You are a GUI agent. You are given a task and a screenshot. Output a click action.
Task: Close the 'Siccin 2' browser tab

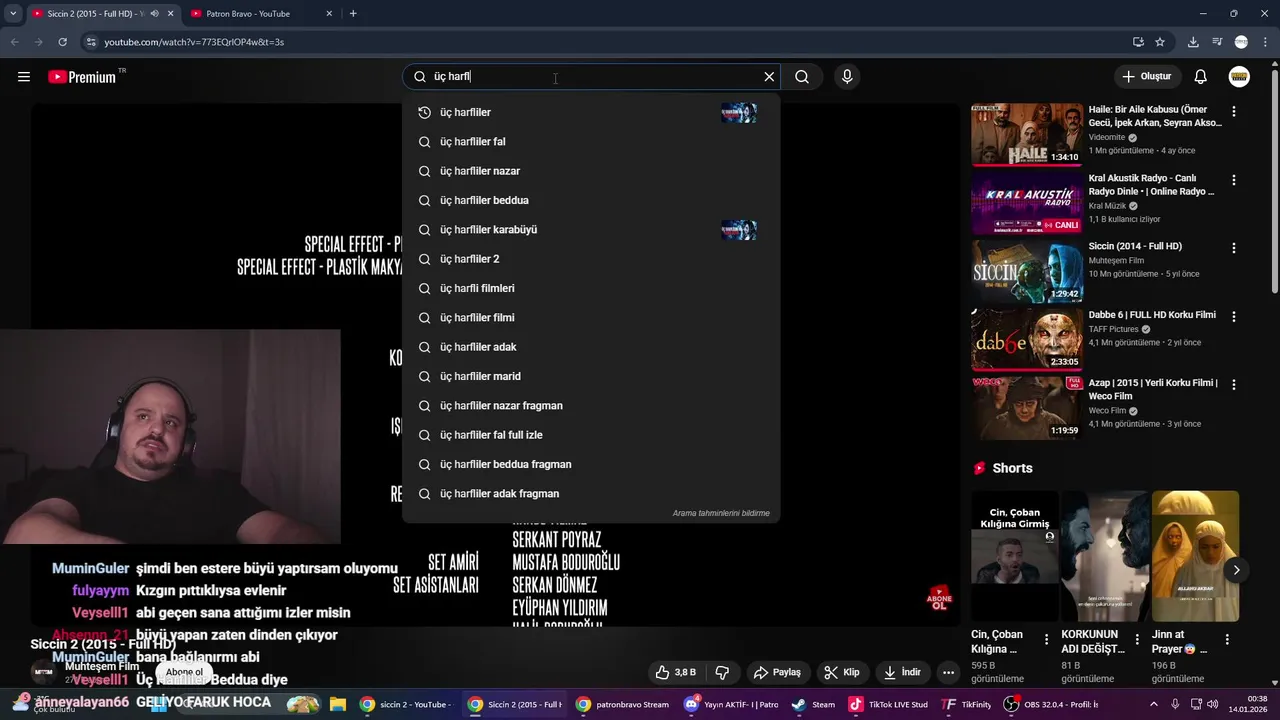[x=171, y=14]
